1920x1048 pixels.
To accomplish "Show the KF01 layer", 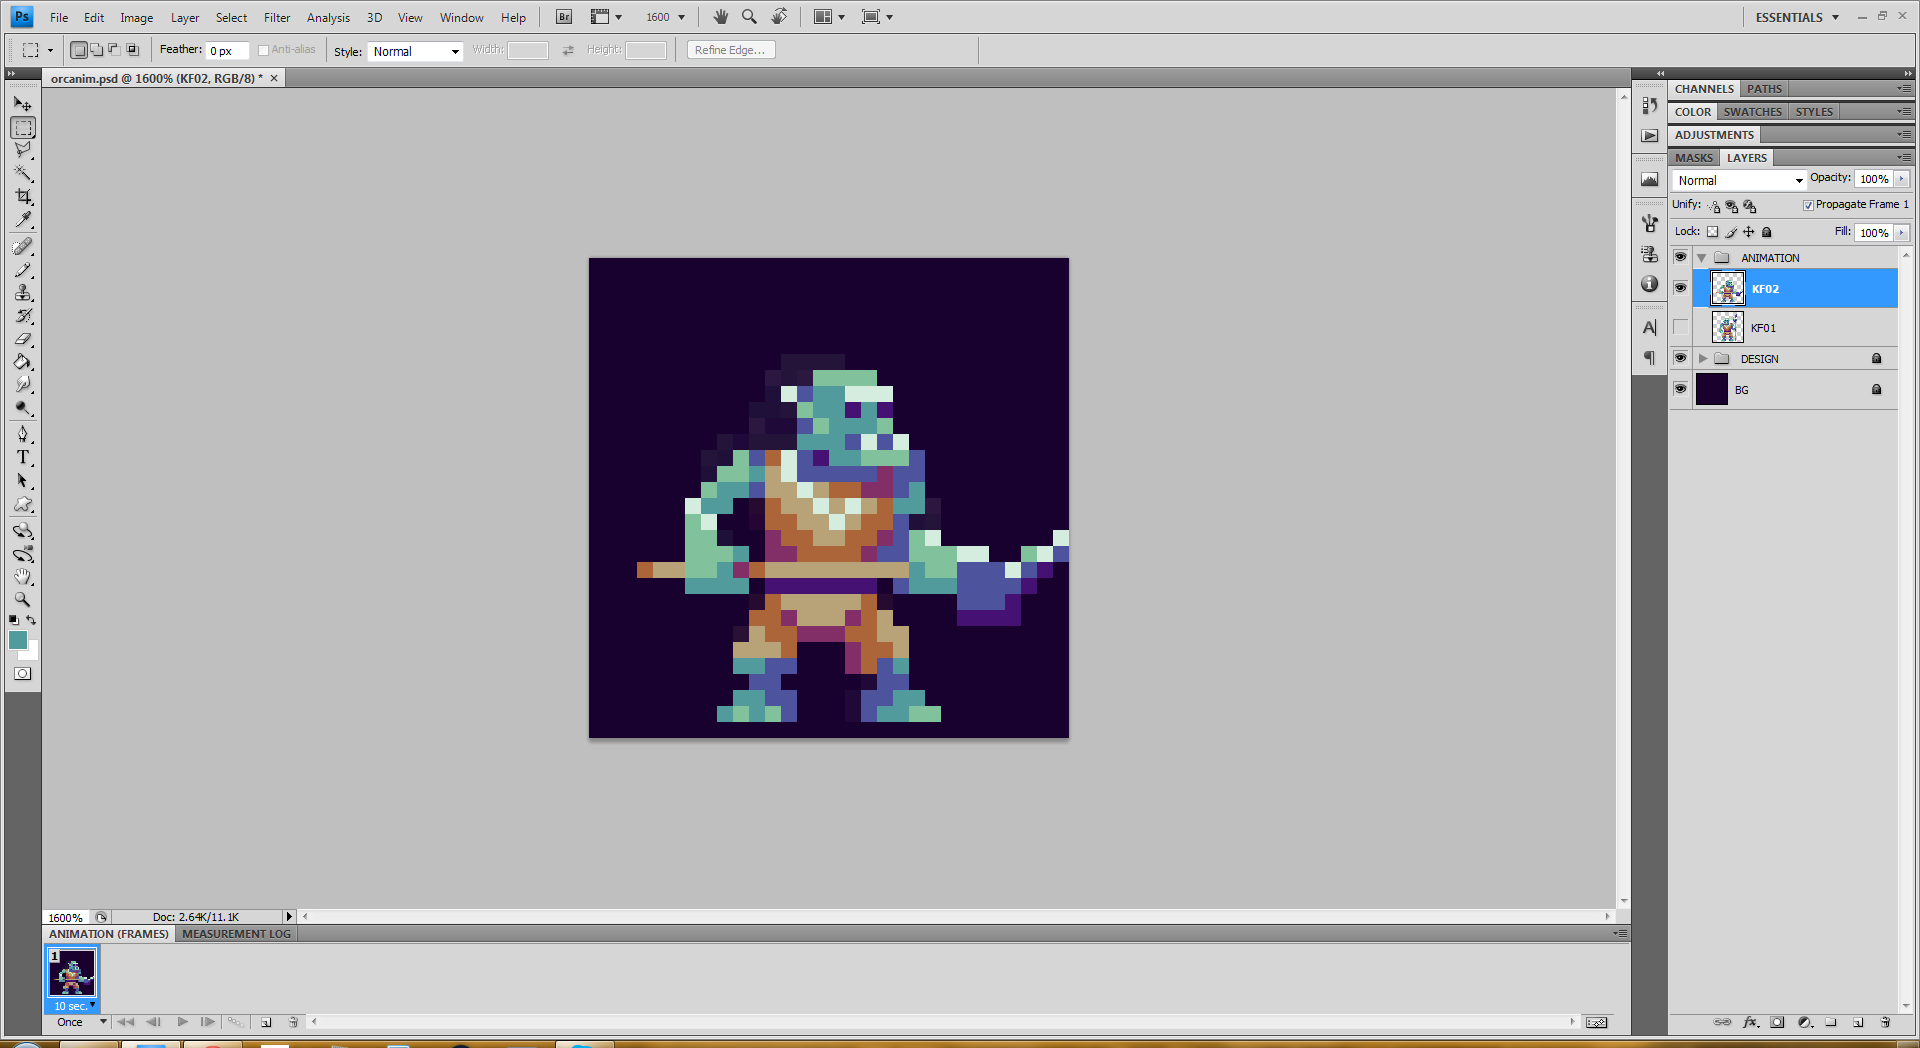I will coord(1680,327).
